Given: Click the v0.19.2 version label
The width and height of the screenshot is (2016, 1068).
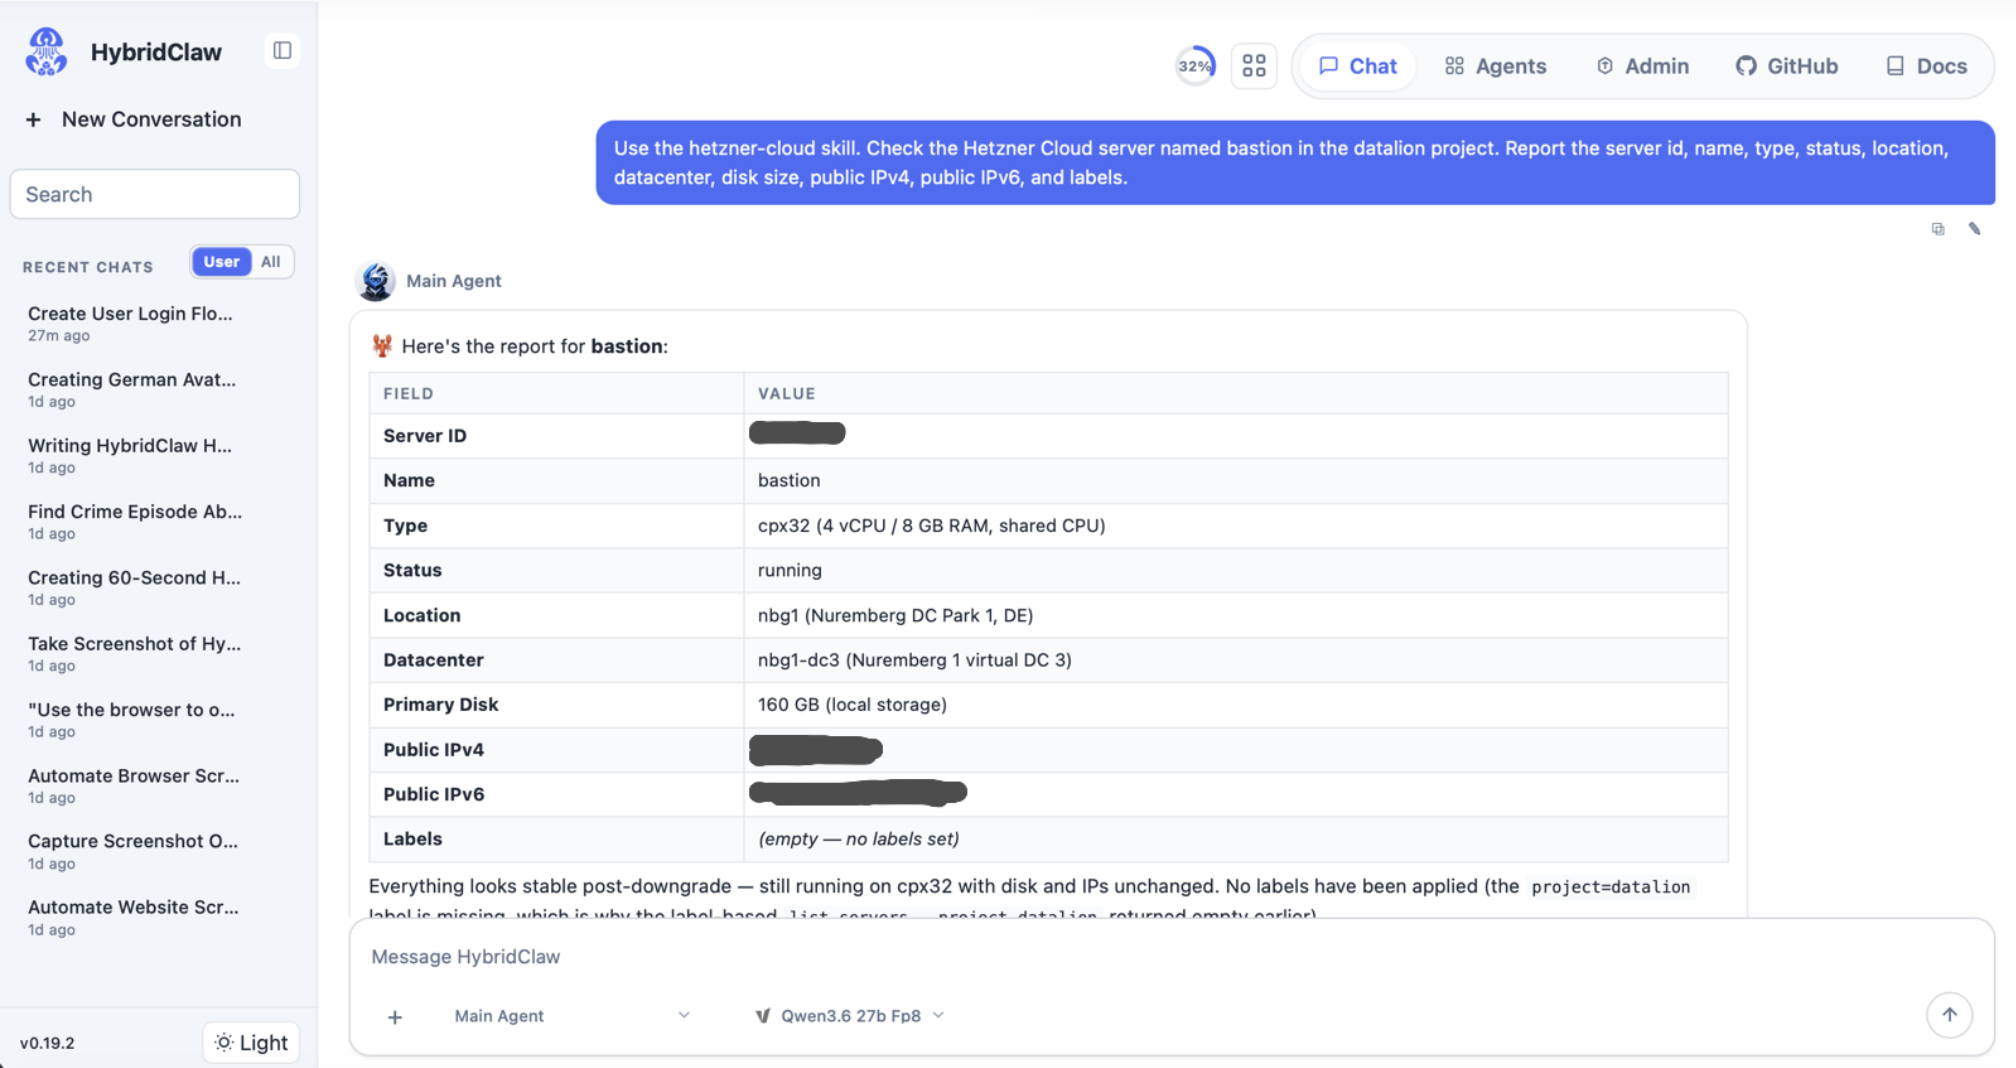Looking at the screenshot, I should 47,1043.
